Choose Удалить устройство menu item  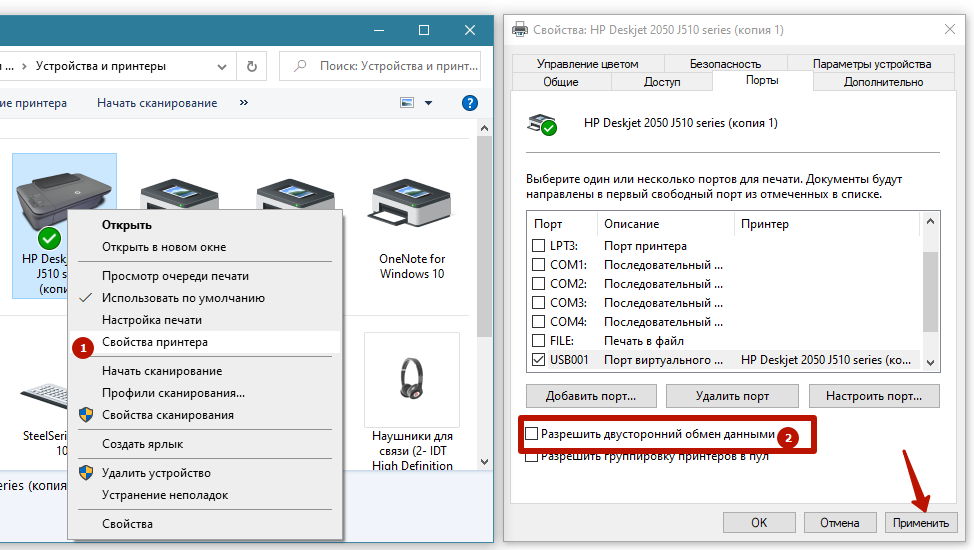pos(205,473)
